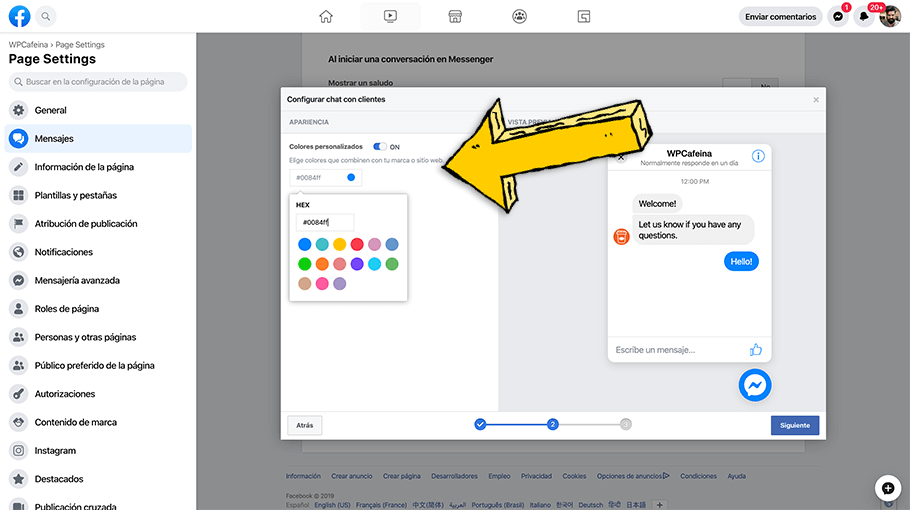
Task: Click WPCafeina breadcrumb link
Action: [x=28, y=45]
